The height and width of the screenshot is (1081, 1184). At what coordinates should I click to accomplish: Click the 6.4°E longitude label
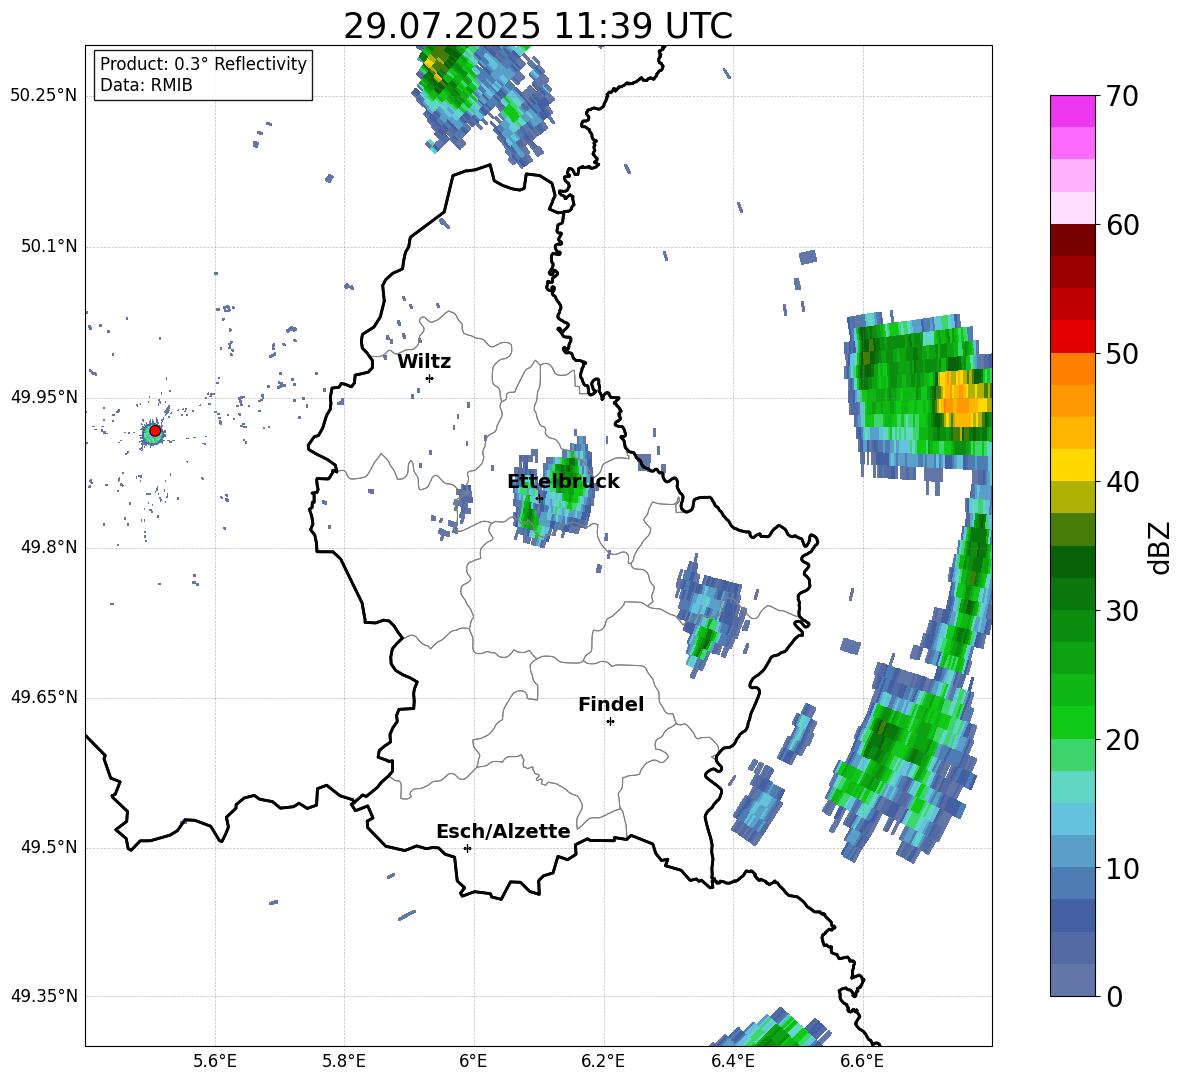(732, 1061)
